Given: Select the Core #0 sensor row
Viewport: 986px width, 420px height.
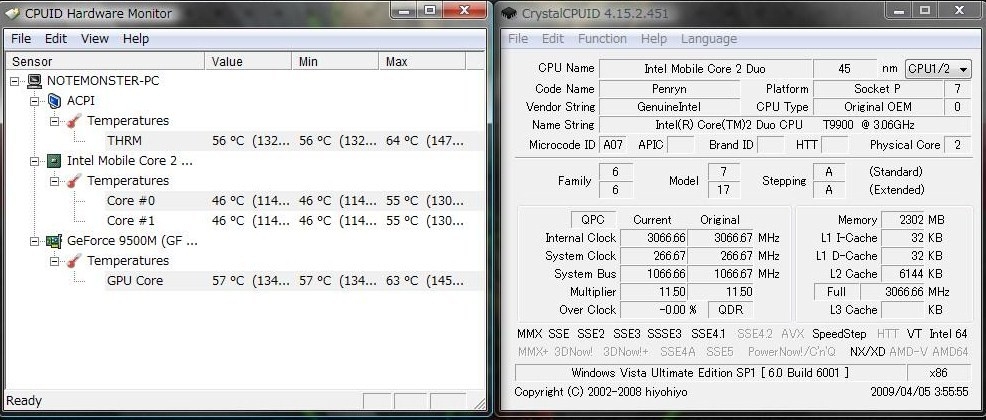Looking at the screenshot, I should point(294,201).
